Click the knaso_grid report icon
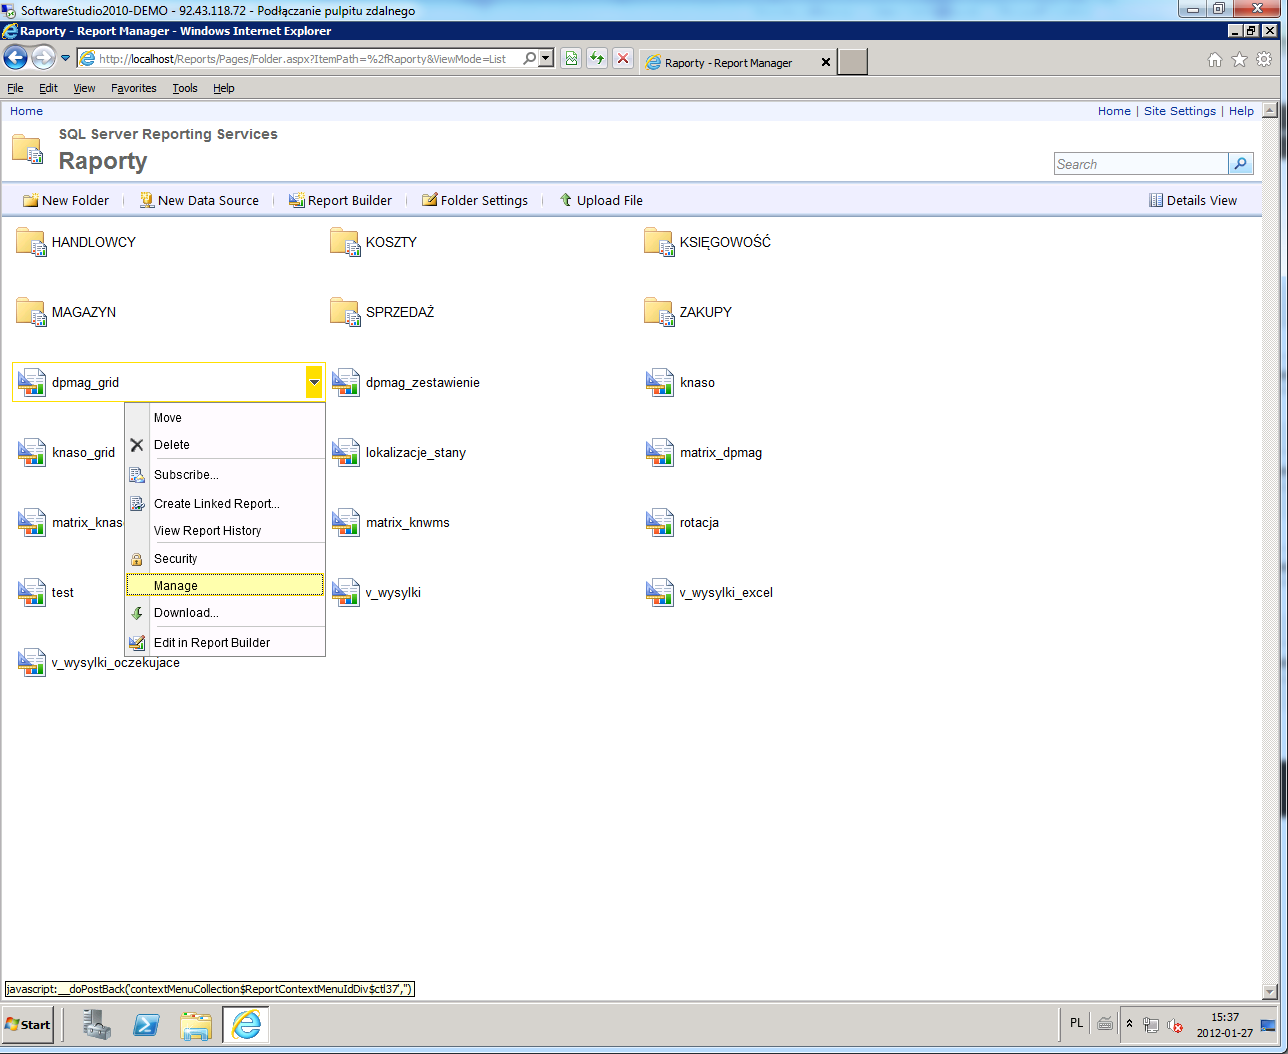This screenshot has height=1054, width=1288. pyautogui.click(x=32, y=453)
